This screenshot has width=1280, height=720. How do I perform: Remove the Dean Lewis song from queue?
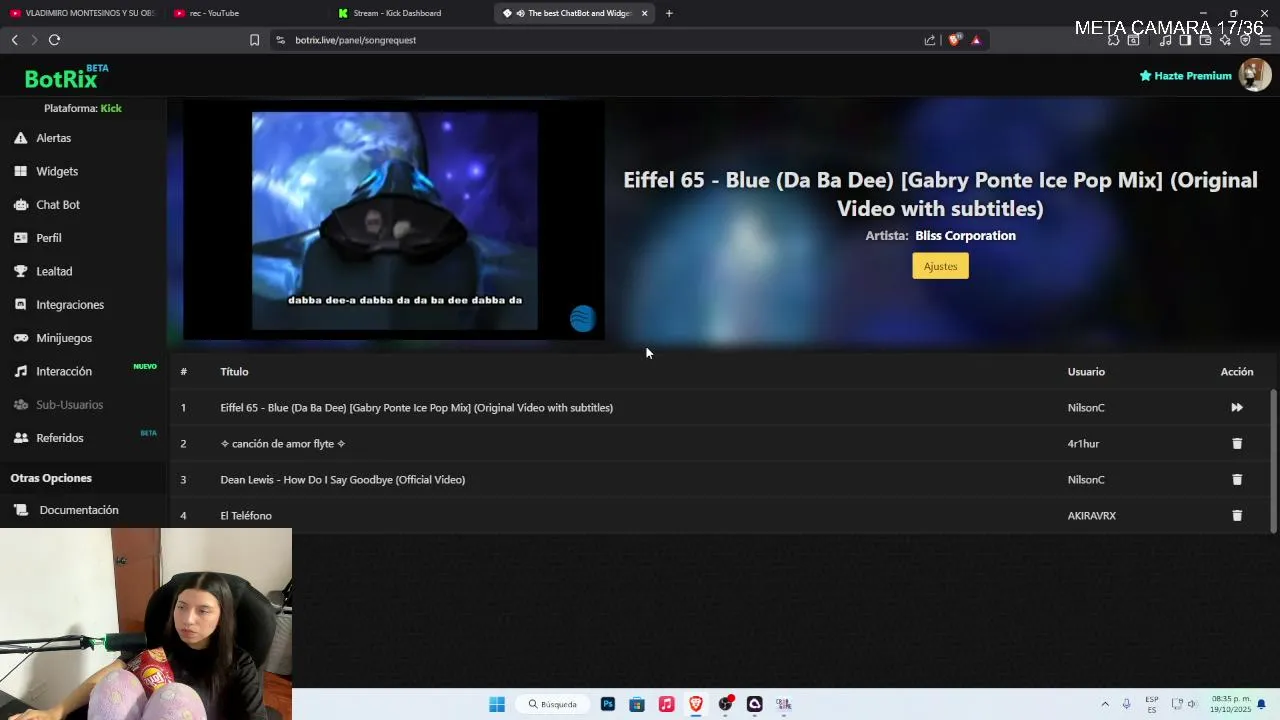[1237, 480]
